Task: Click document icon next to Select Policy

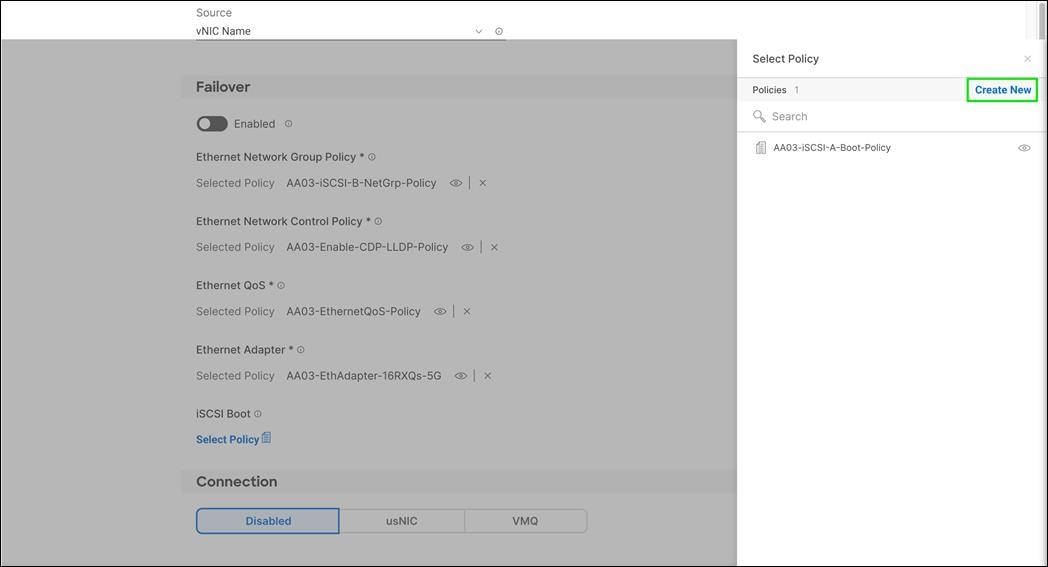Action: pyautogui.click(x=266, y=438)
